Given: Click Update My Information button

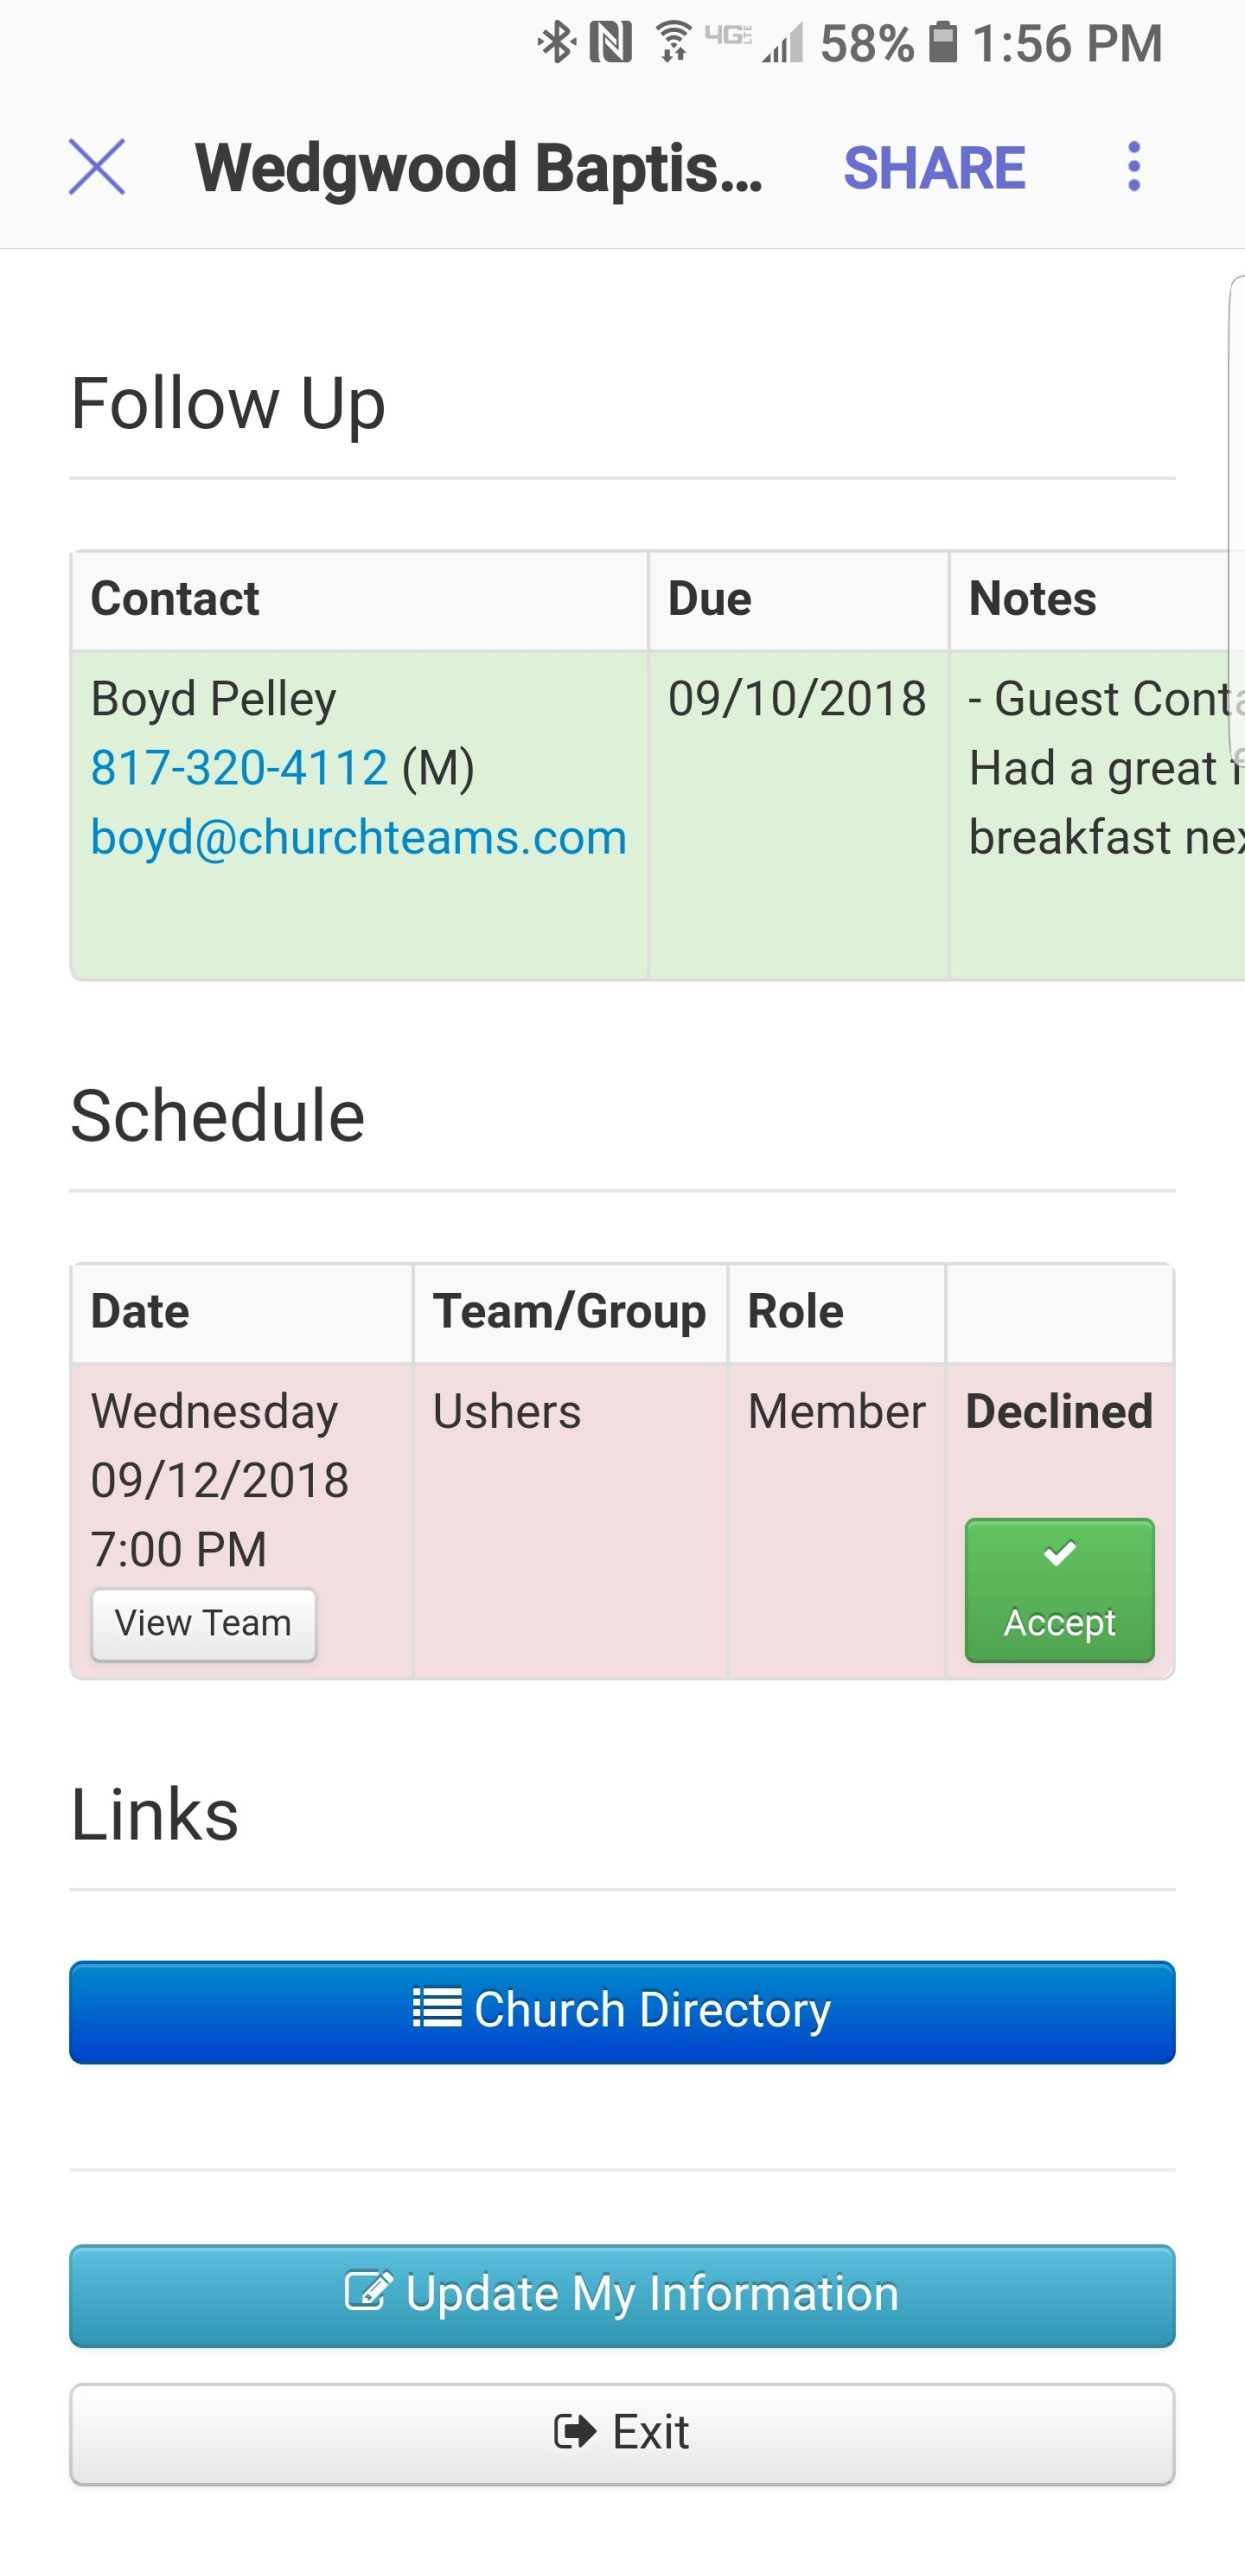Looking at the screenshot, I should click(622, 2295).
